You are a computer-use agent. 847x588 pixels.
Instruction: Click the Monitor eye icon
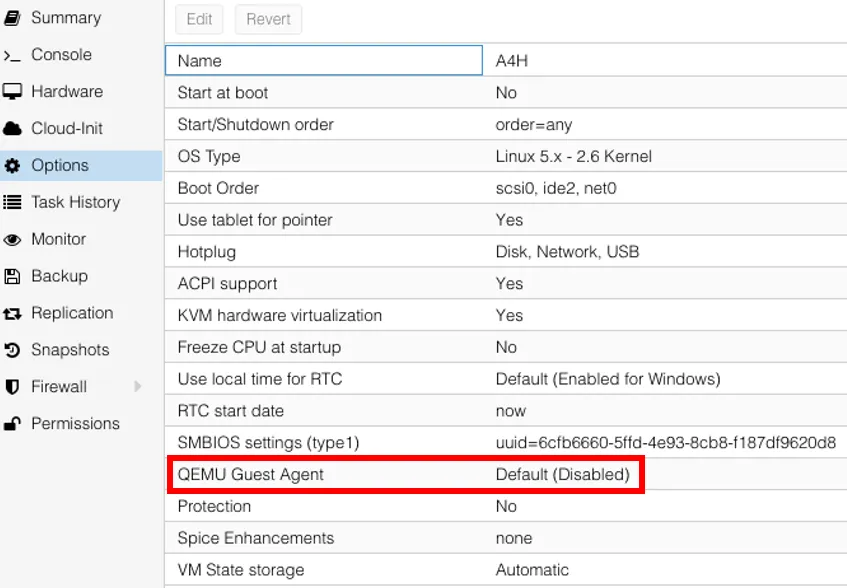[13, 240]
